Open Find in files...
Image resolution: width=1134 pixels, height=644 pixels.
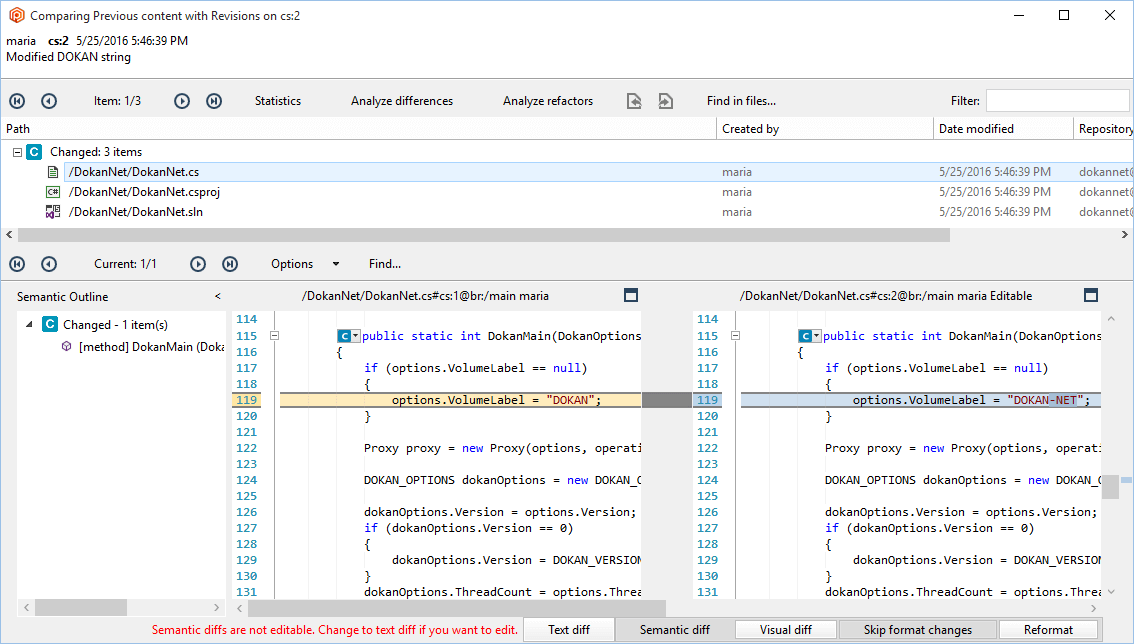pos(741,101)
